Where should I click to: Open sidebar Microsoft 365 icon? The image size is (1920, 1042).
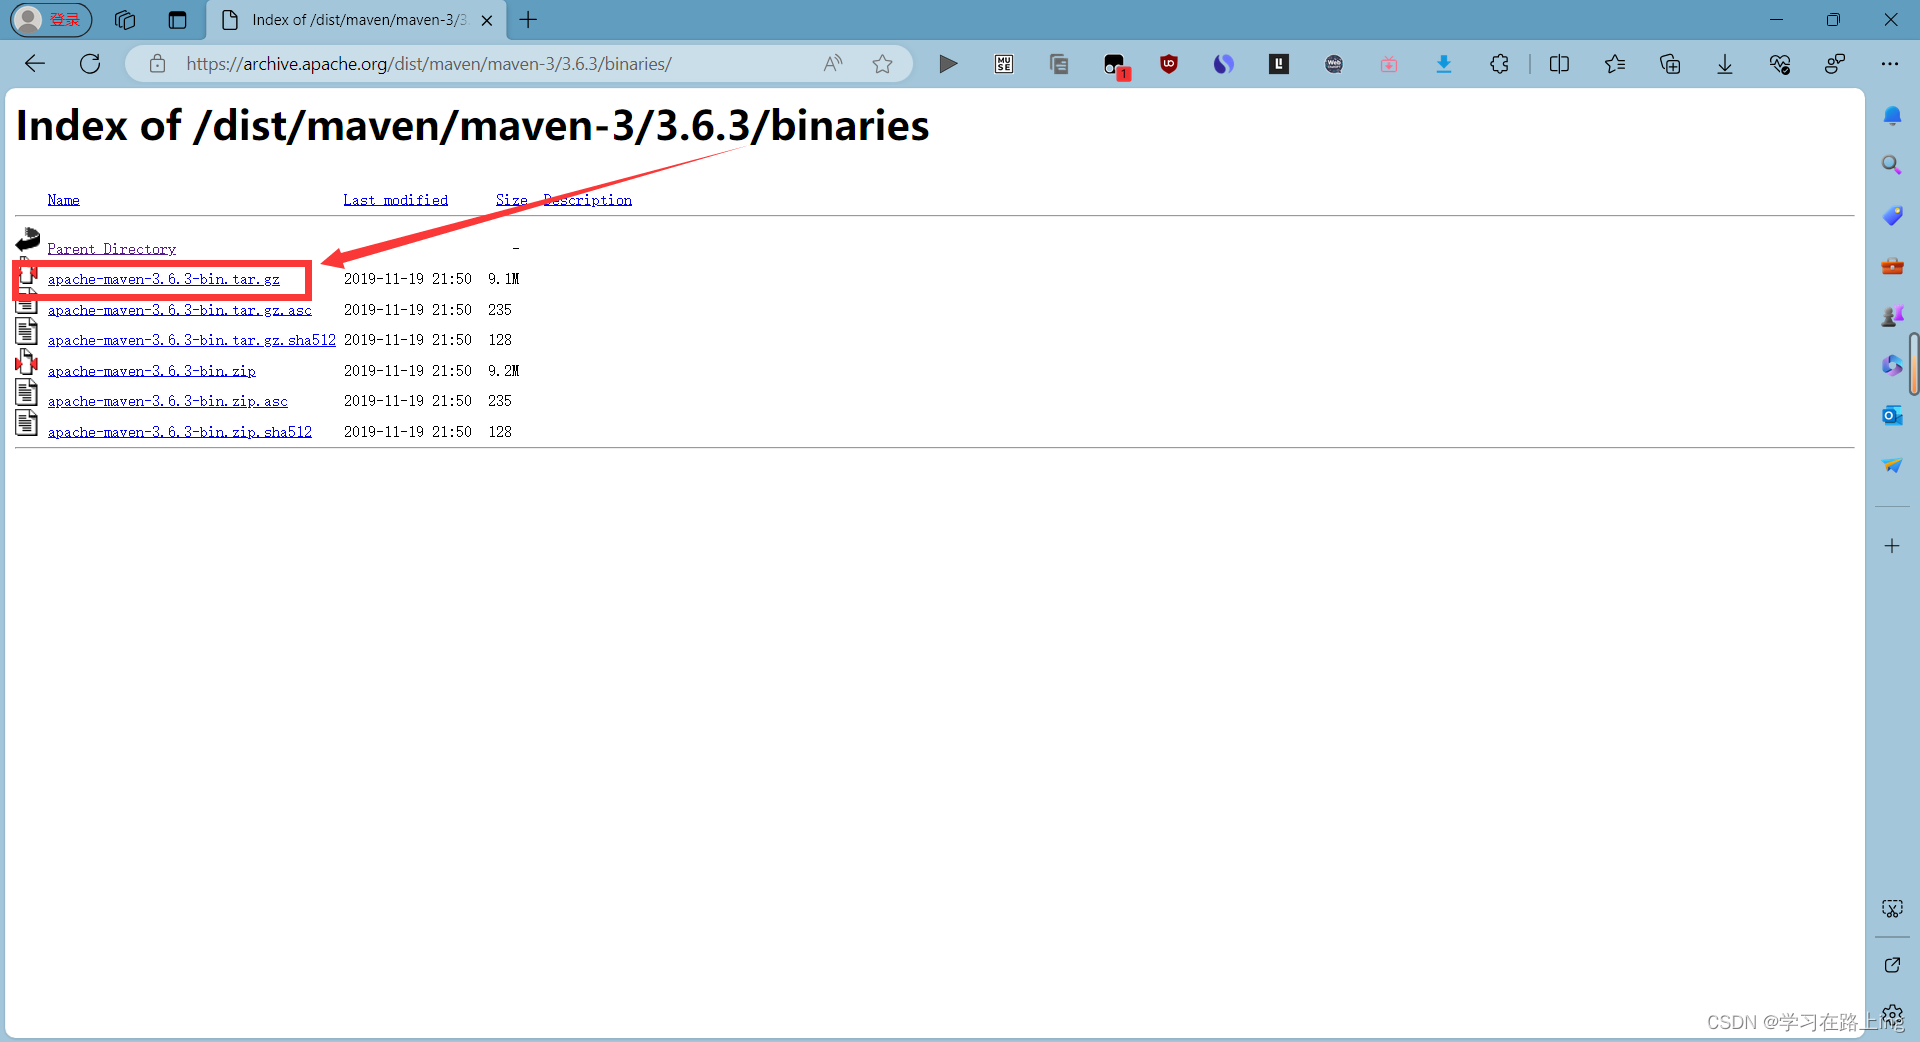click(1892, 366)
